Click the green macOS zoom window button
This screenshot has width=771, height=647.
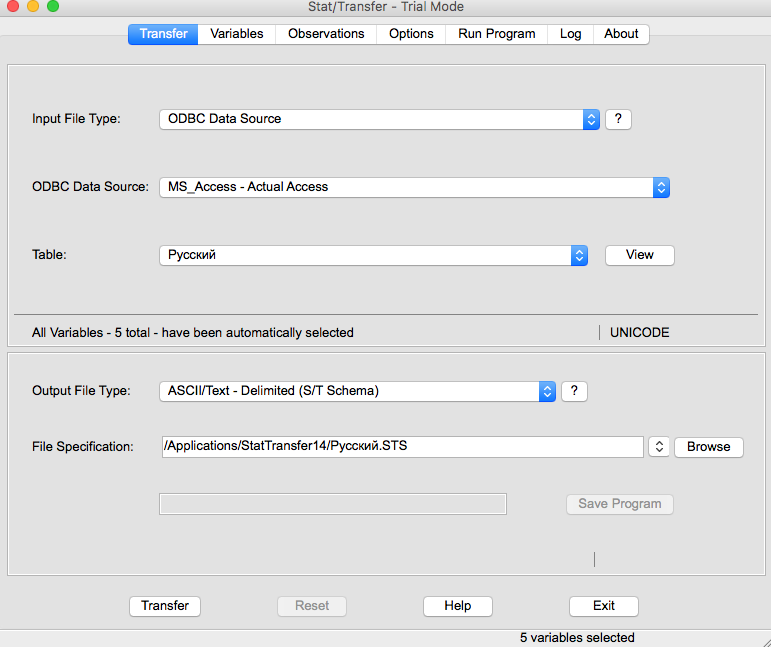click(x=53, y=7)
